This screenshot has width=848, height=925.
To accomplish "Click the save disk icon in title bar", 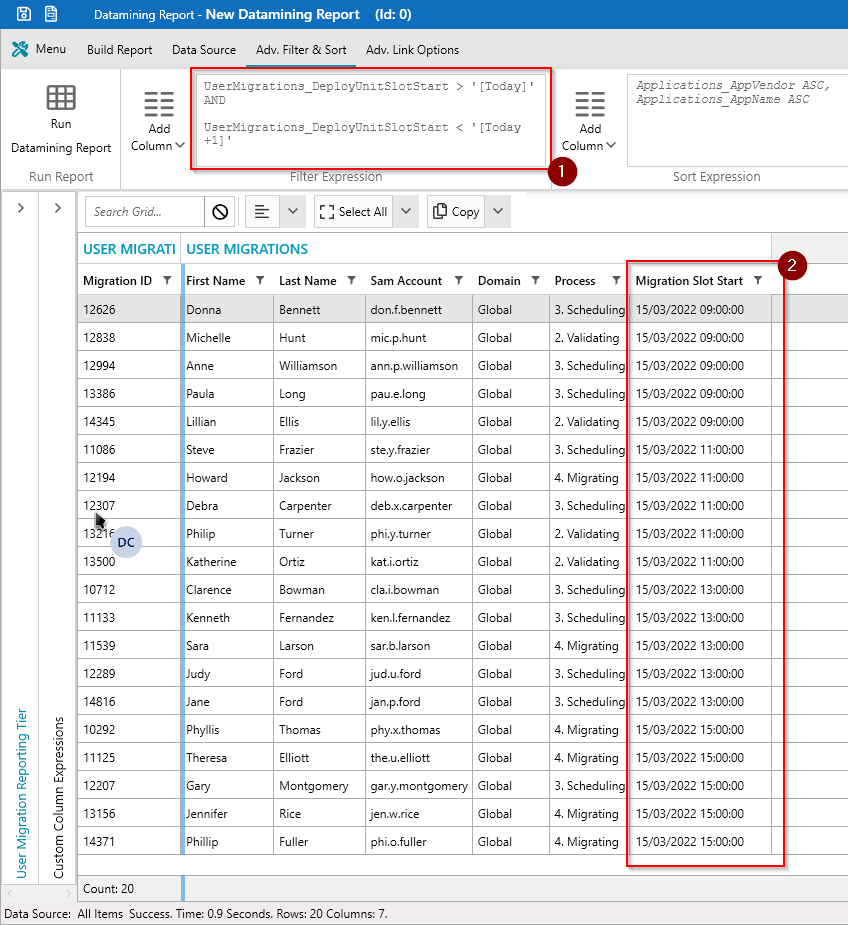I will (24, 14).
